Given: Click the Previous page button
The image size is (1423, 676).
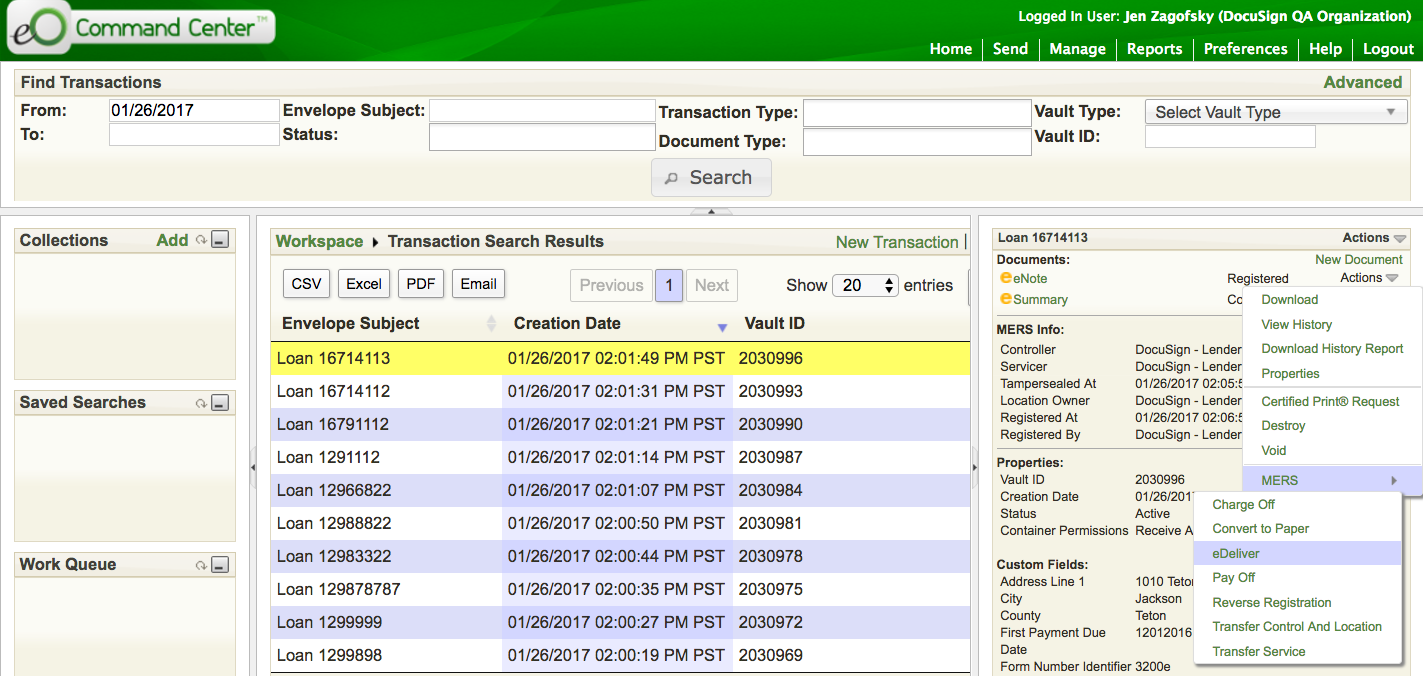Looking at the screenshot, I should pyautogui.click(x=611, y=285).
